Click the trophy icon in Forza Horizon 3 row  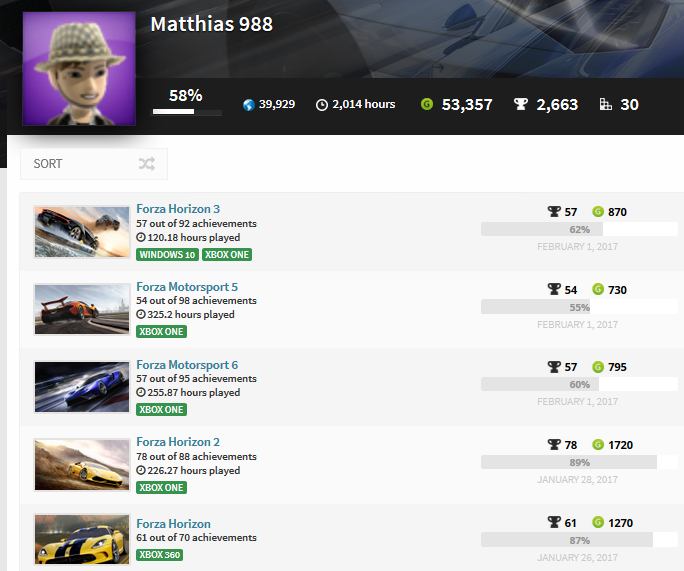pyautogui.click(x=554, y=212)
